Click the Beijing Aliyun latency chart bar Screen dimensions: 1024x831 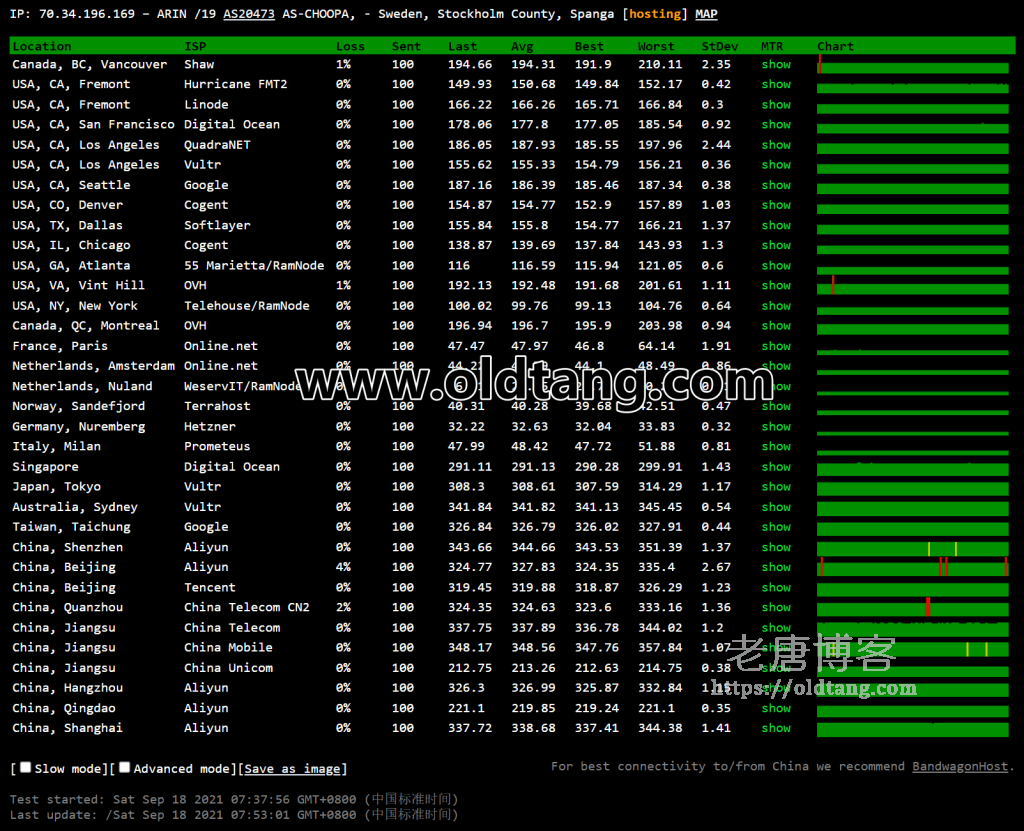(912, 568)
